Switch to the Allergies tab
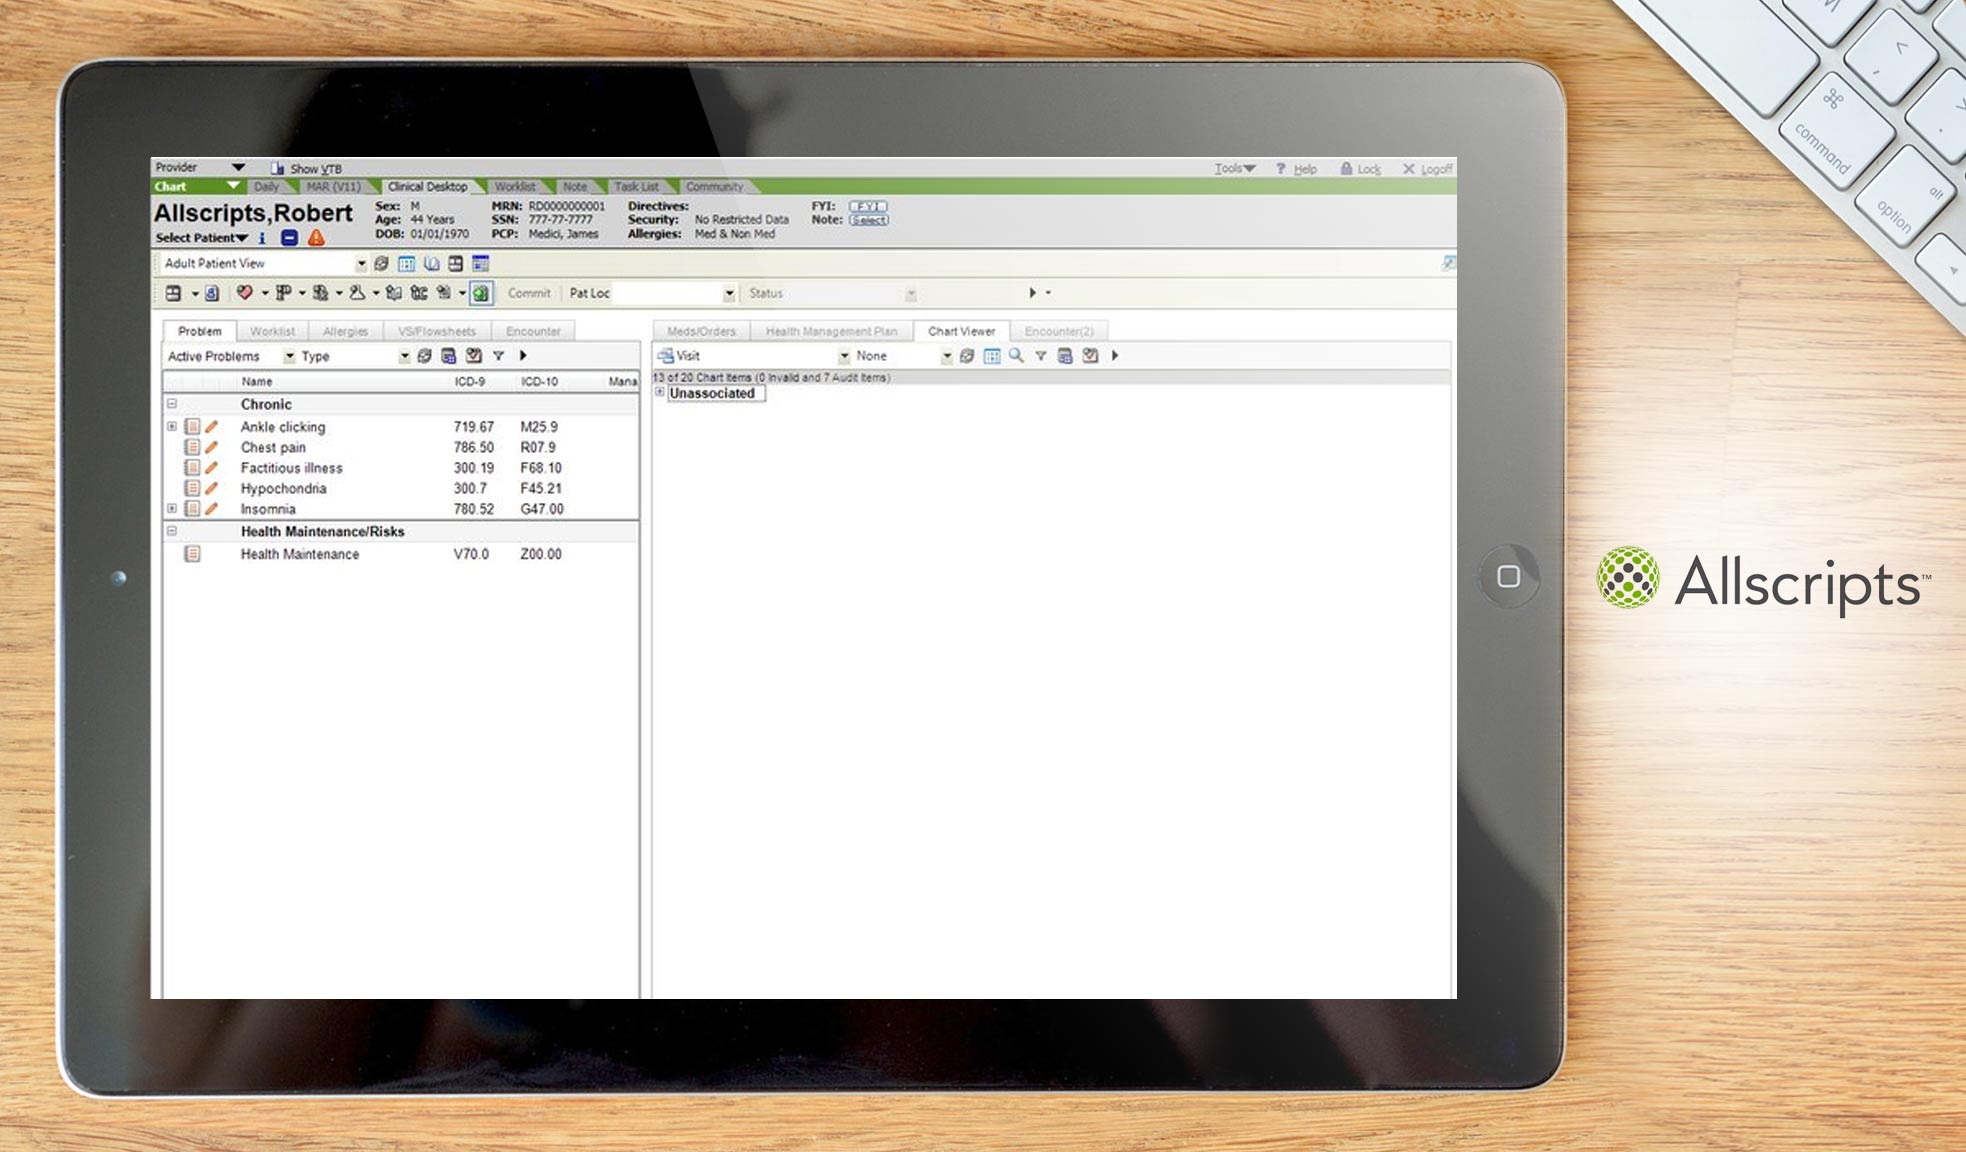Screen dimensions: 1966x1152 click(x=345, y=331)
